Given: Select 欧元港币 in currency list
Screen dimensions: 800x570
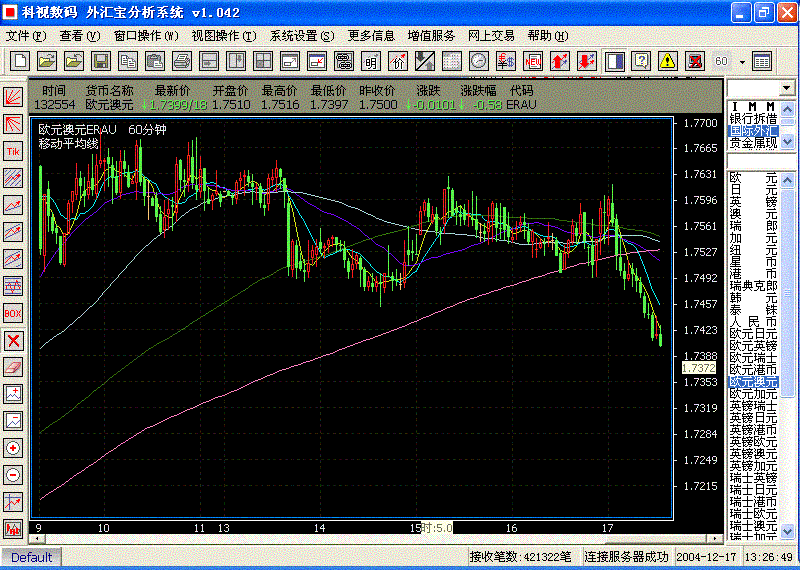Looking at the screenshot, I should pyautogui.click(x=753, y=369).
